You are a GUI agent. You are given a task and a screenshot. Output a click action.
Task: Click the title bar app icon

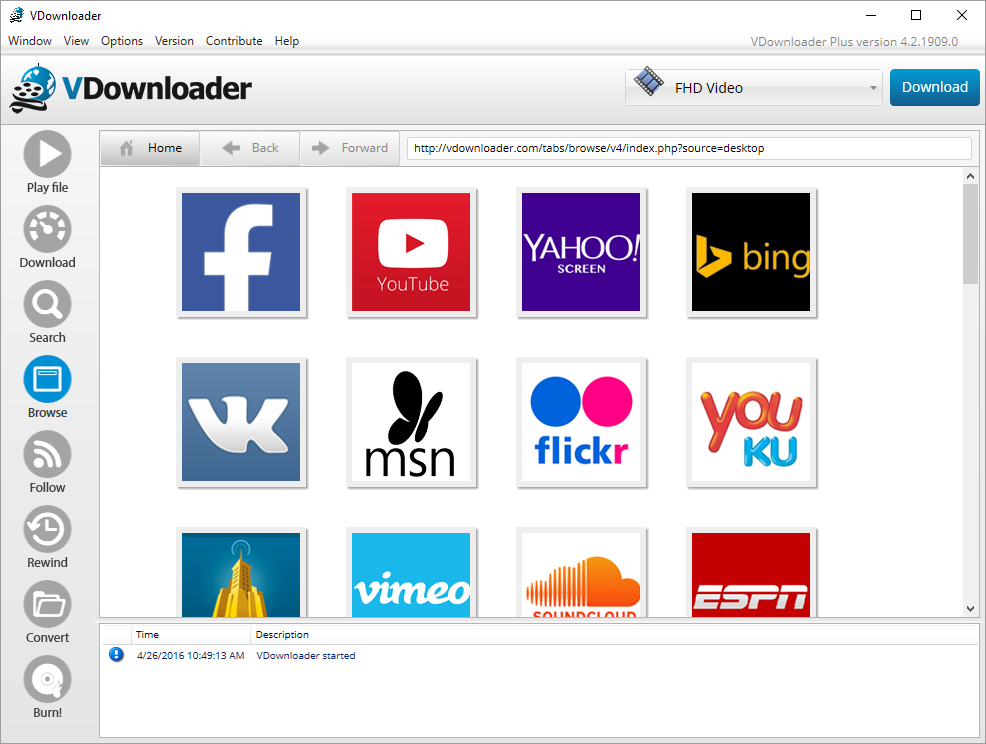point(16,15)
